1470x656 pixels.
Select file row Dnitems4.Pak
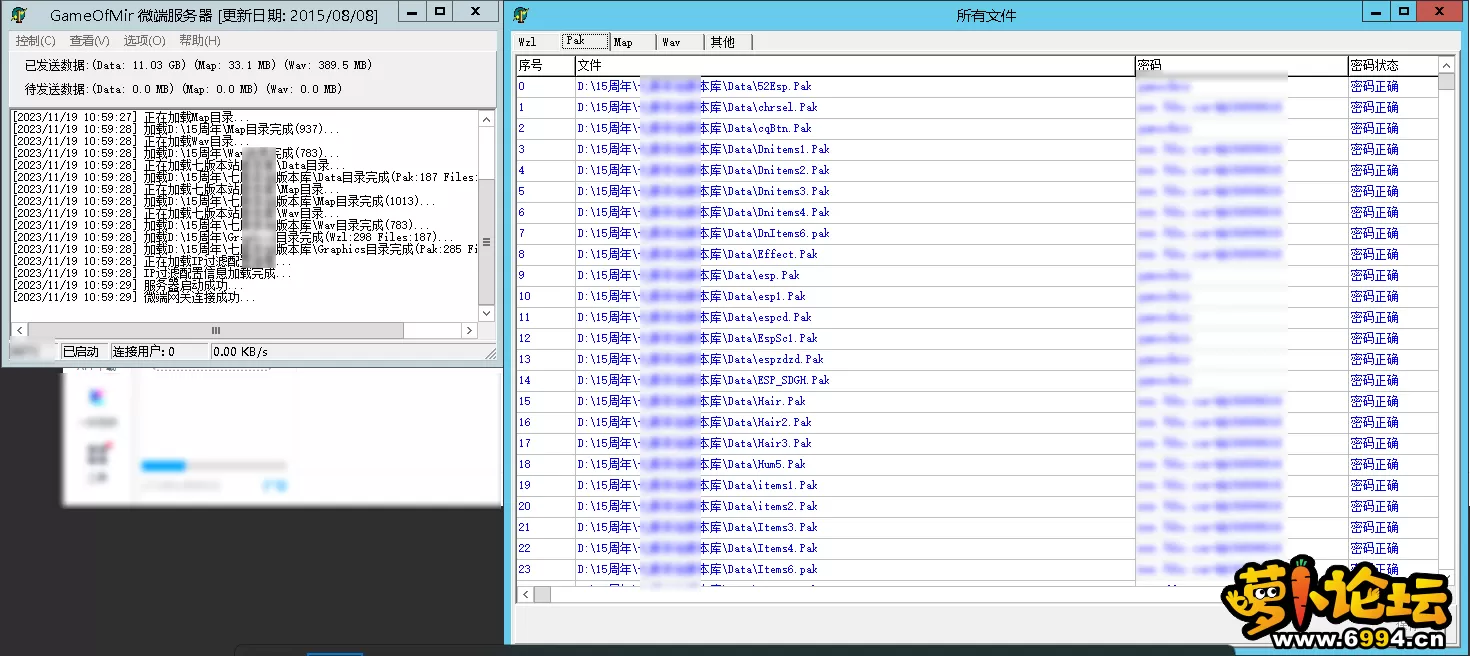pos(977,212)
